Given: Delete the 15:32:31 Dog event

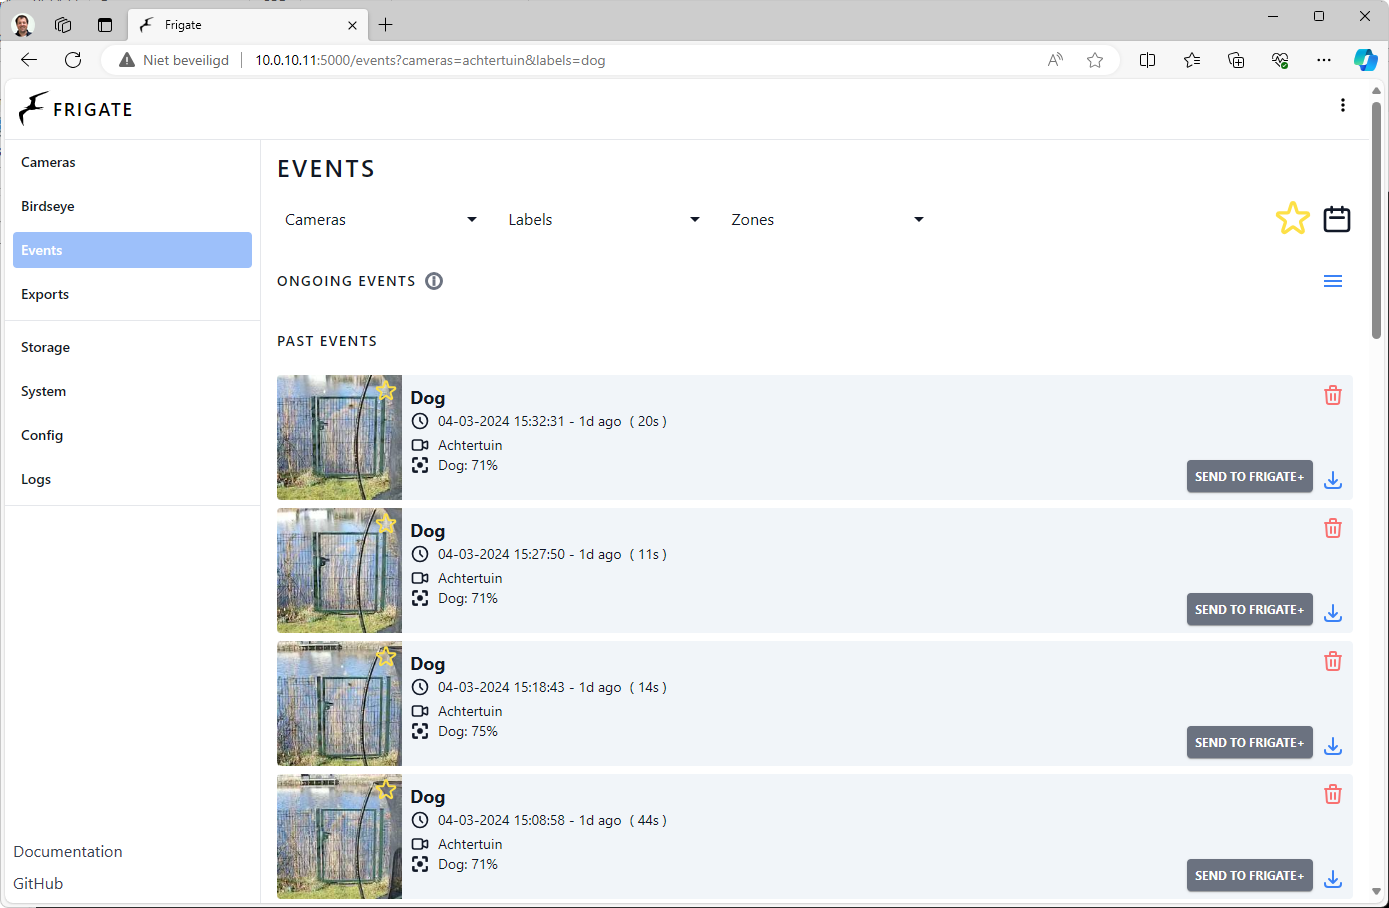Looking at the screenshot, I should [1332, 396].
